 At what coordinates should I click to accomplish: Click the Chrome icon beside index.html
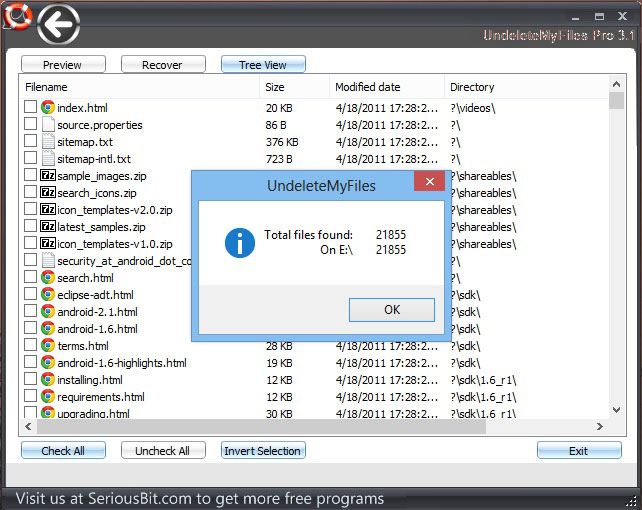[48, 107]
